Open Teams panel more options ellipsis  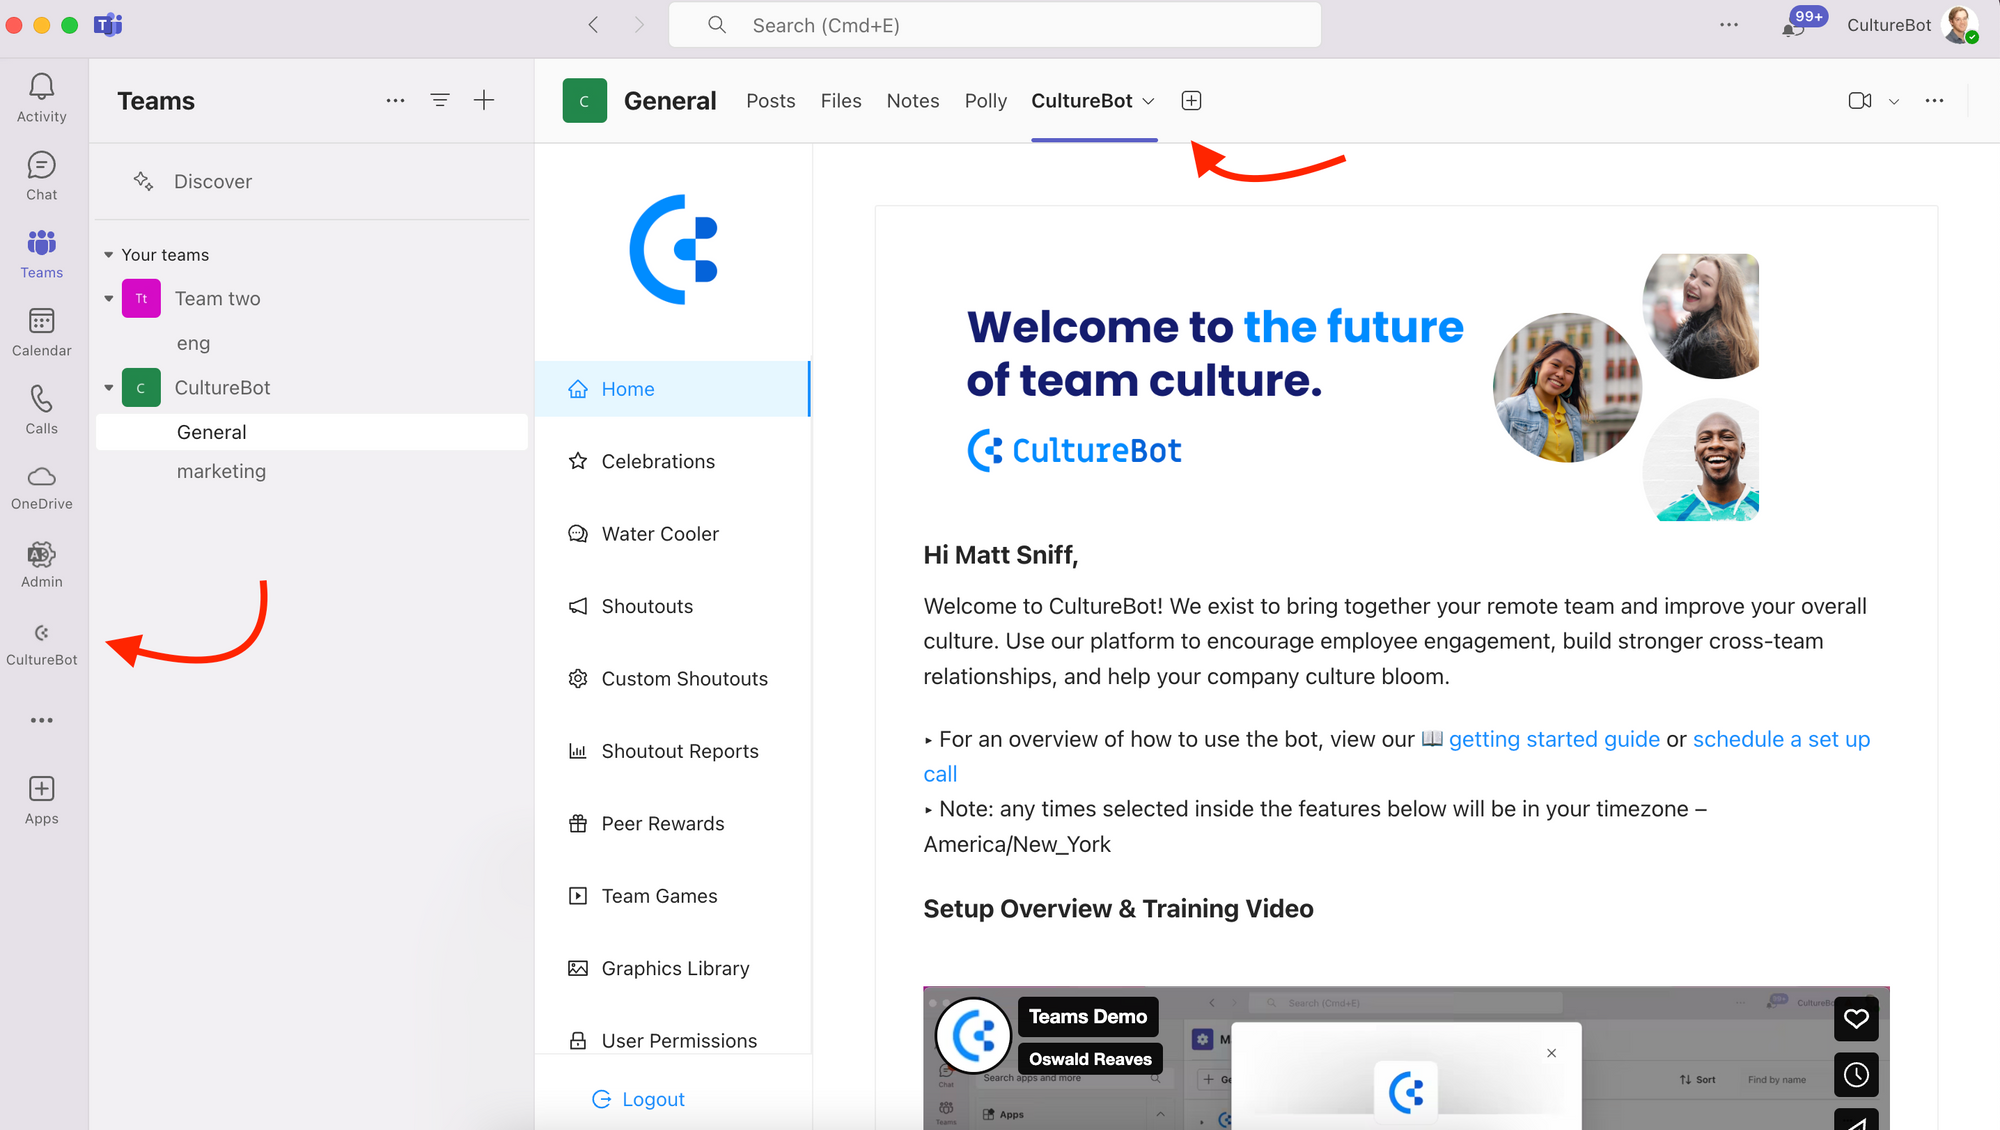tap(396, 100)
